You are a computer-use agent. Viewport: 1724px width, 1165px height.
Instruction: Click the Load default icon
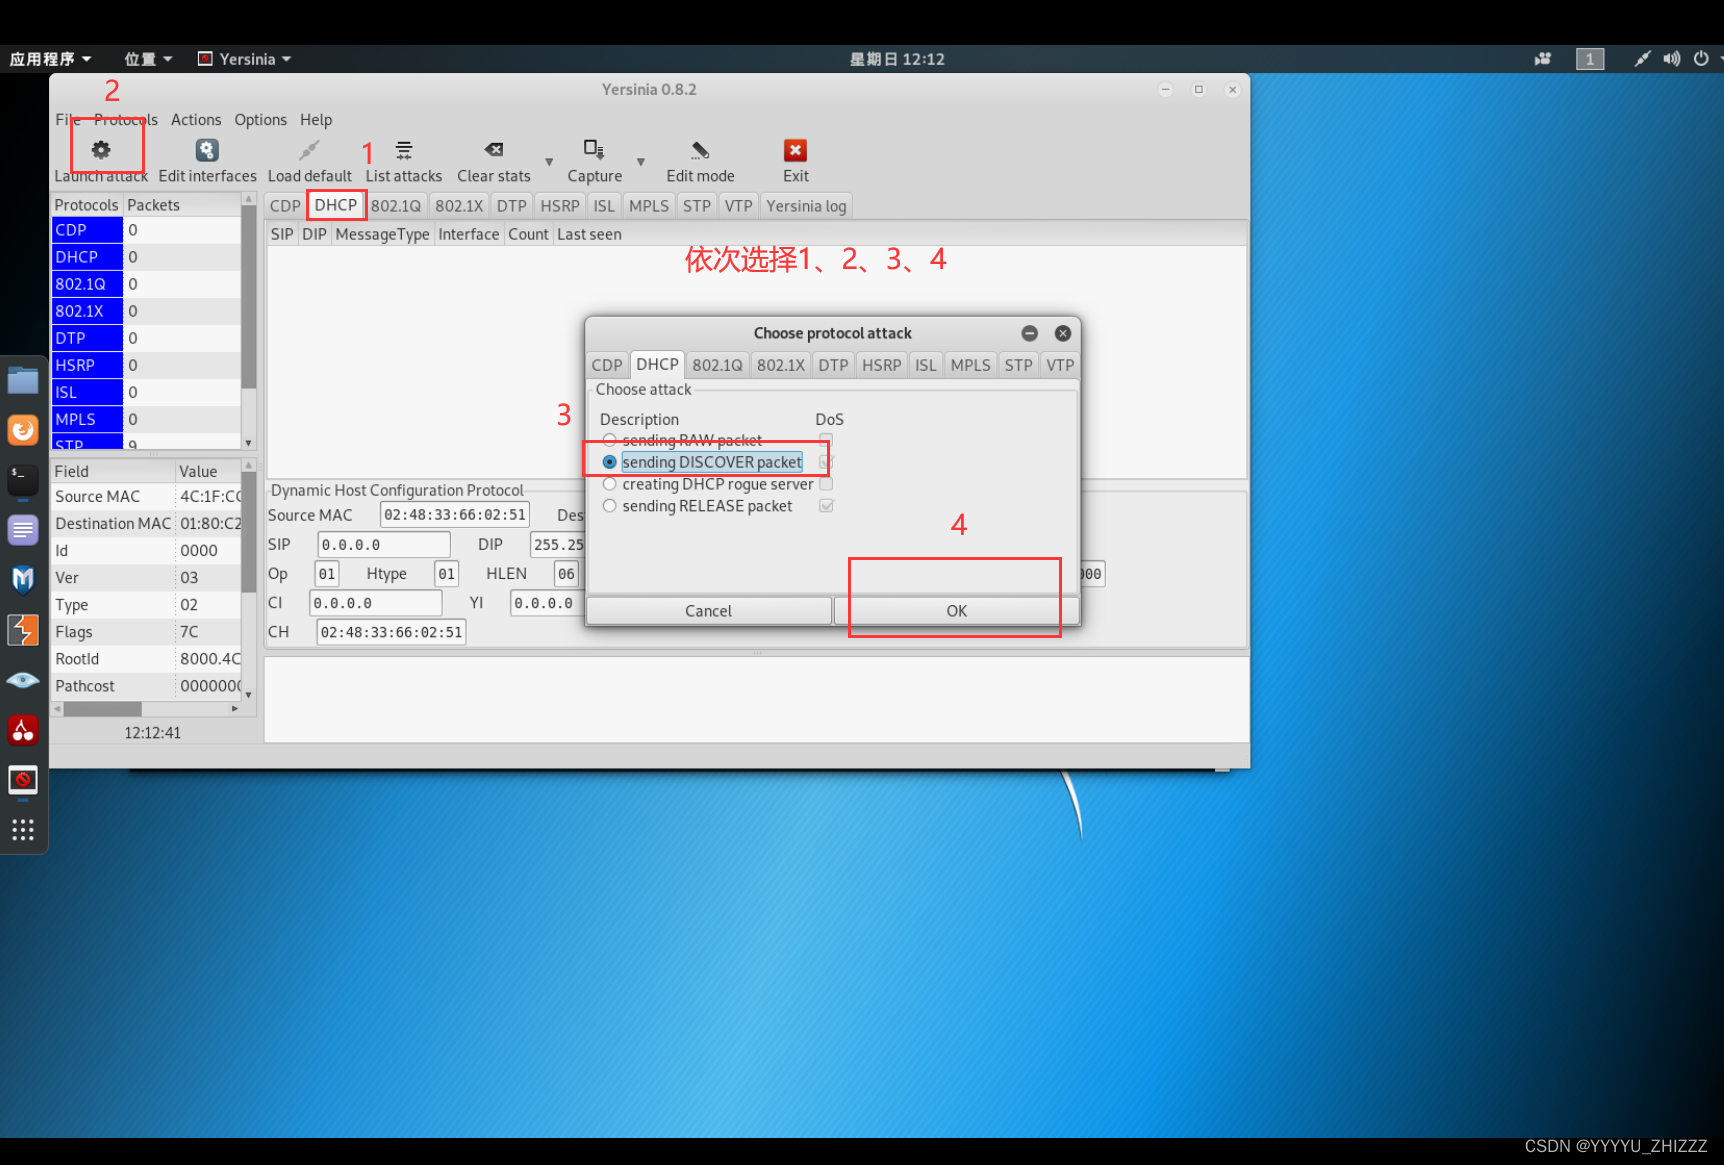click(309, 150)
